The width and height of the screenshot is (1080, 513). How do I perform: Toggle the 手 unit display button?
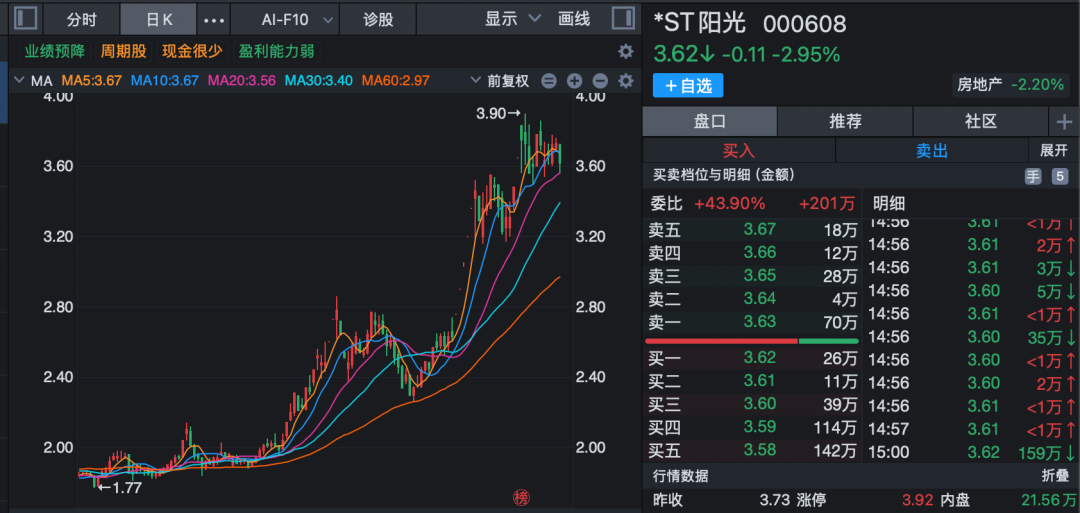point(1033,176)
